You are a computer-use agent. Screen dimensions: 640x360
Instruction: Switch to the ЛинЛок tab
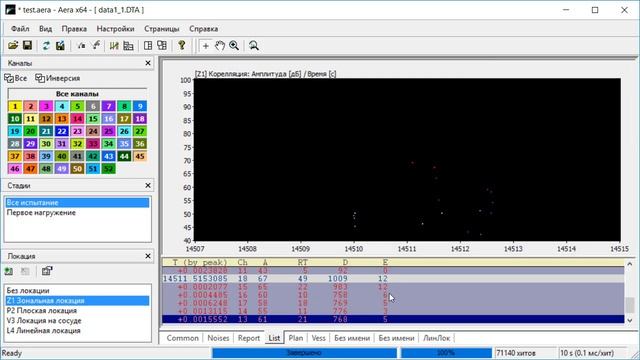click(x=436, y=338)
